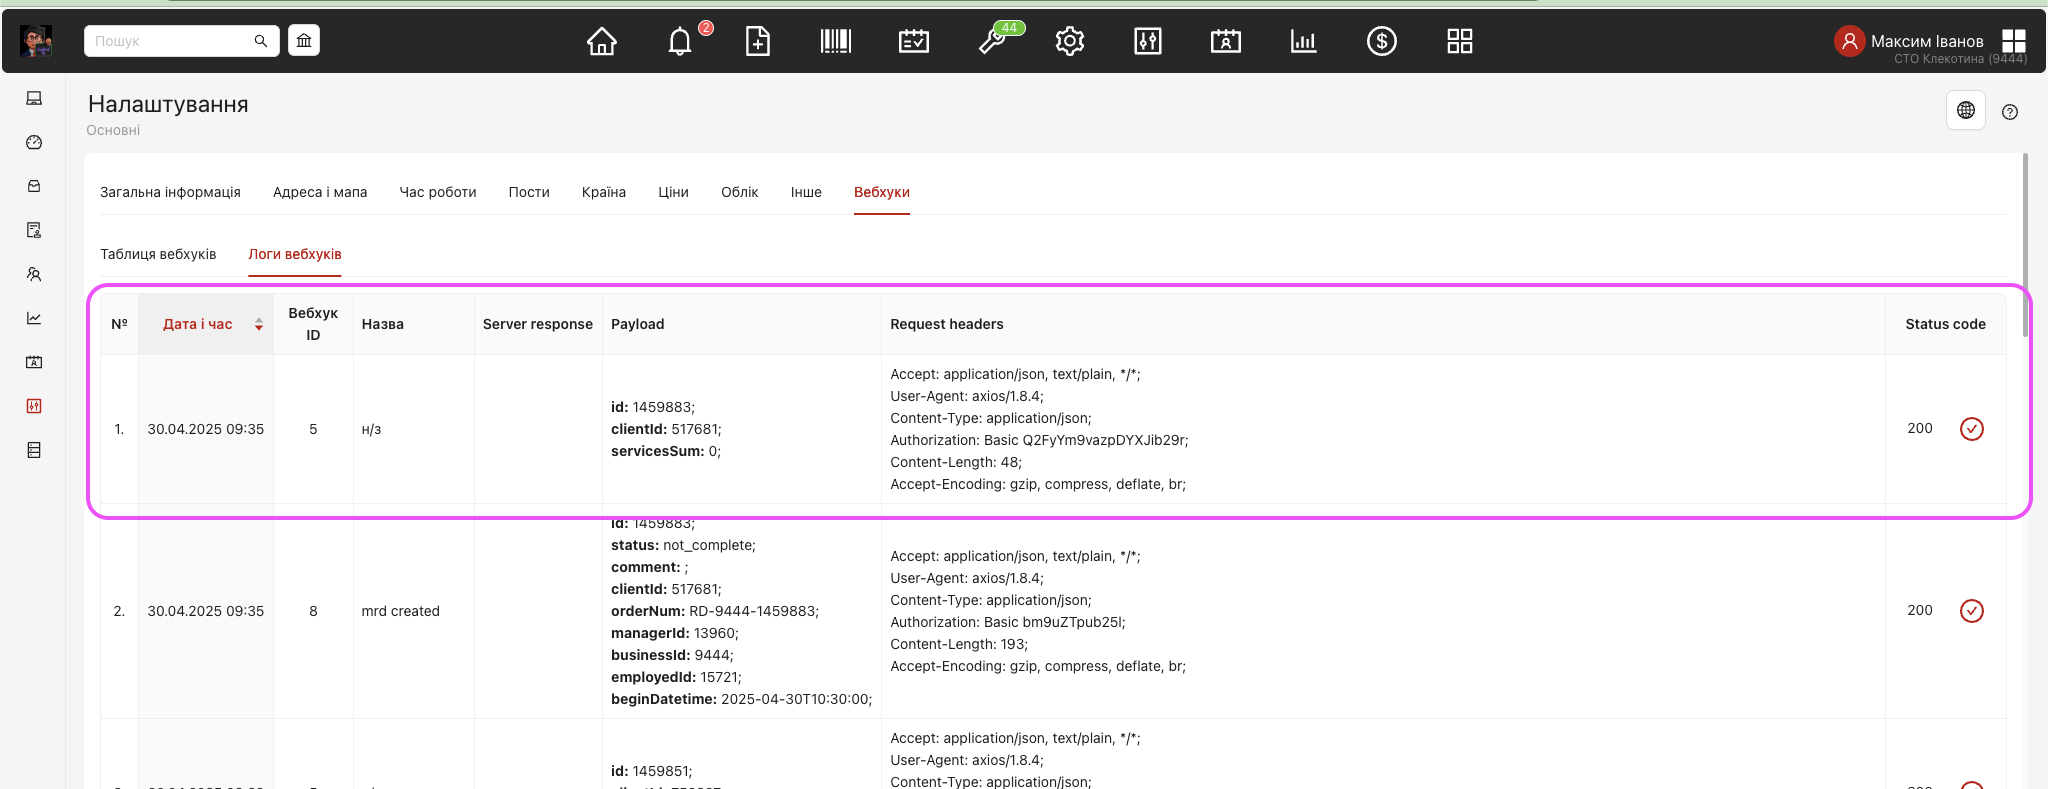Open the wrench icon with 44 badge
The width and height of the screenshot is (2048, 789).
992,41
